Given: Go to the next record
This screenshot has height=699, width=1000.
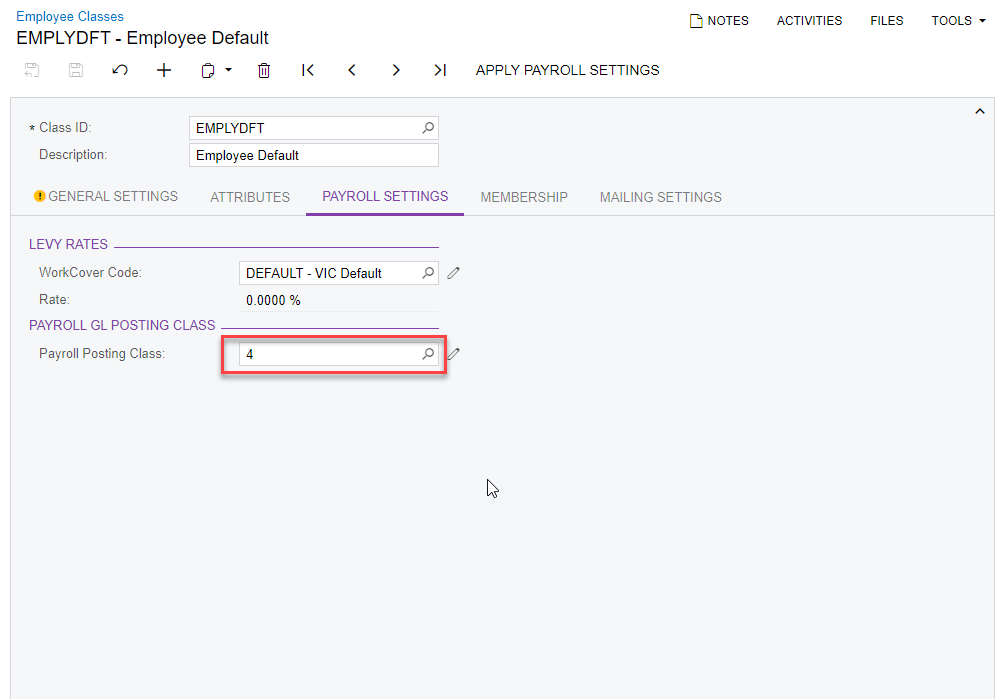Looking at the screenshot, I should click(396, 70).
